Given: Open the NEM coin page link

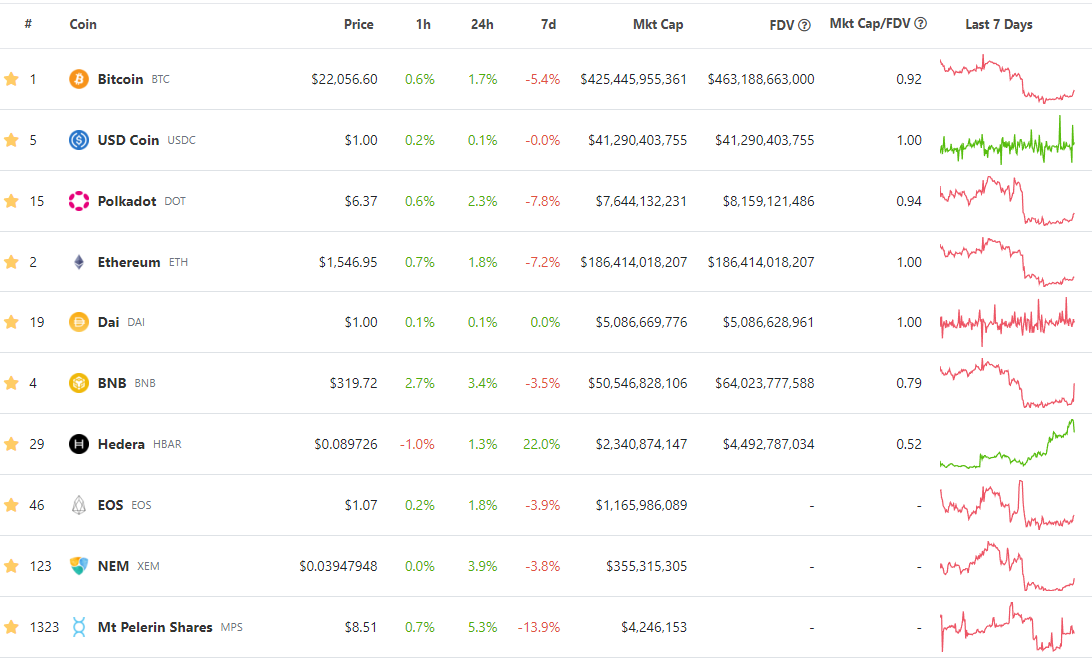Looking at the screenshot, I should click(113, 566).
